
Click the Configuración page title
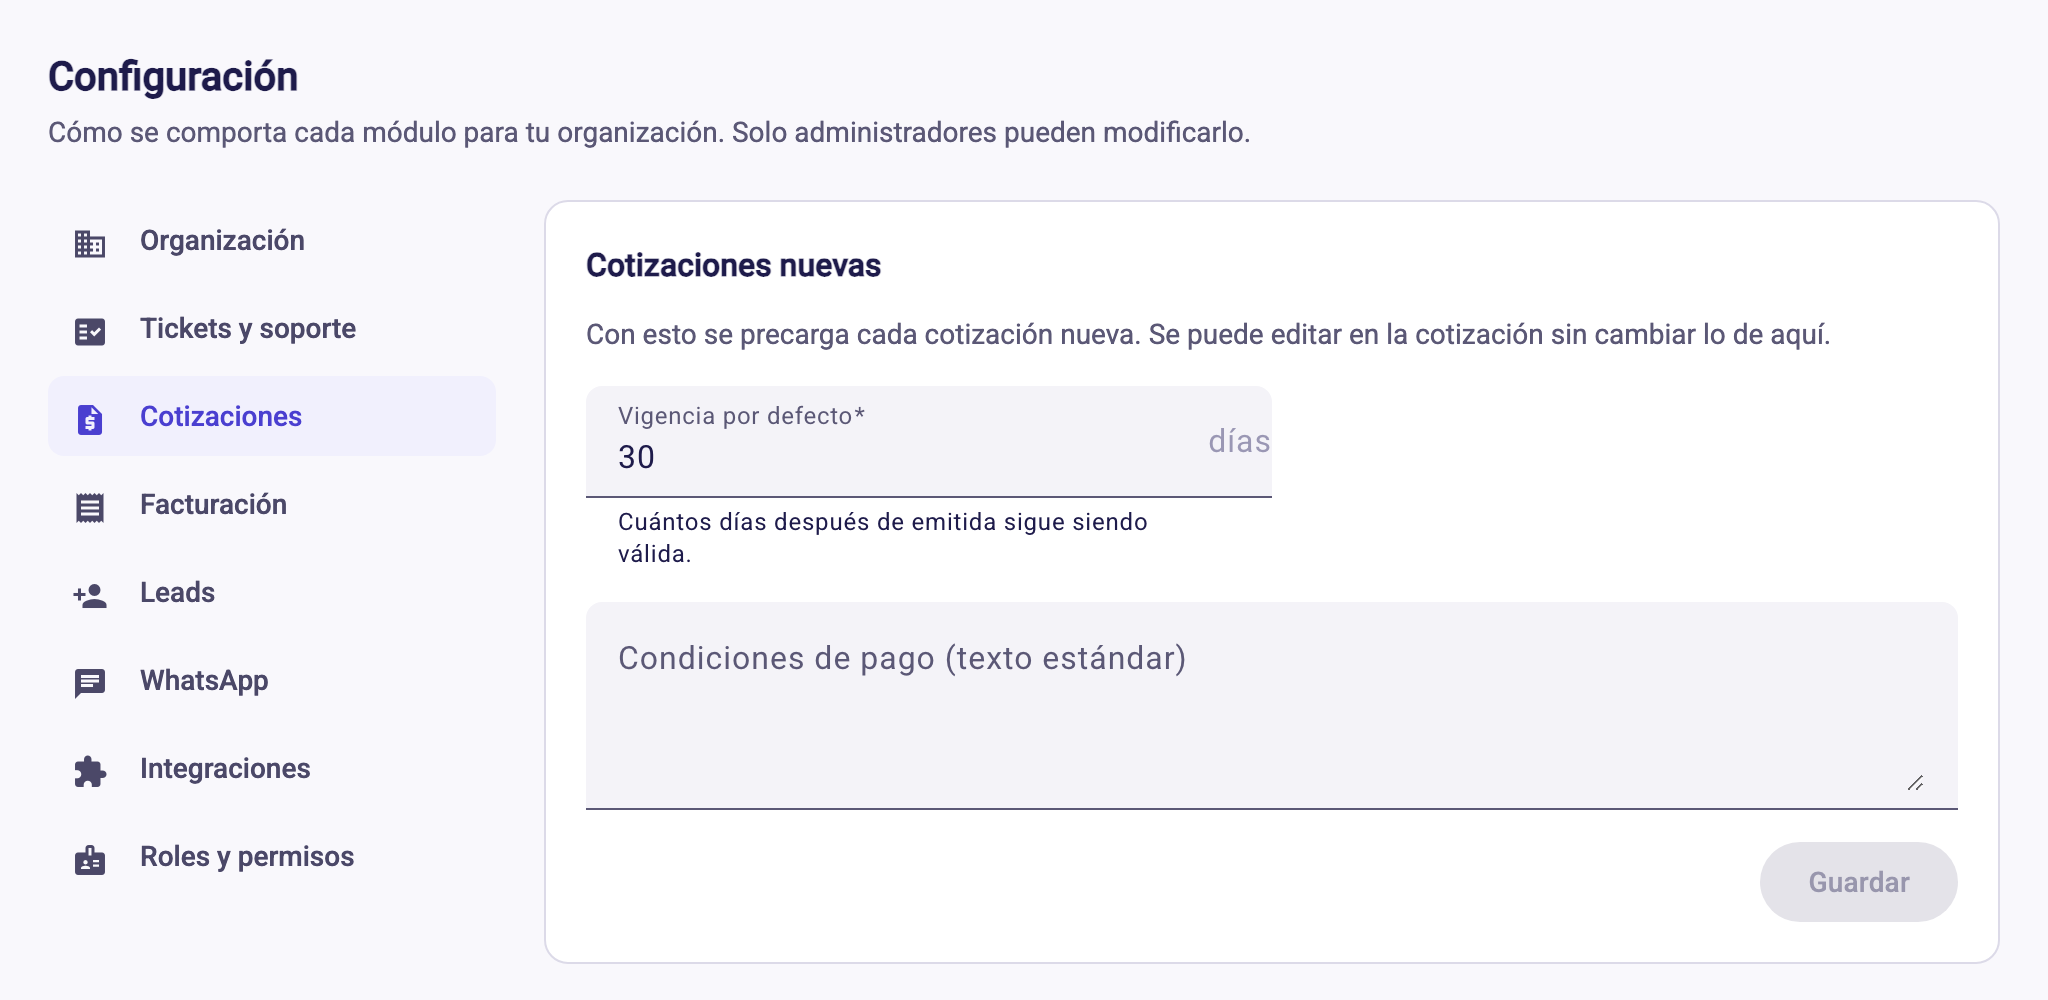(x=173, y=77)
